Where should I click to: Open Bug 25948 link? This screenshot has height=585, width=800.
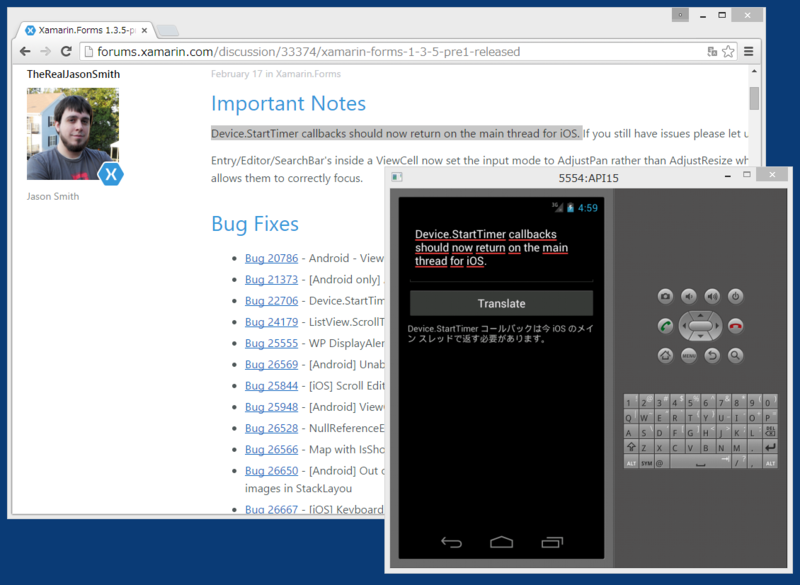coord(271,407)
